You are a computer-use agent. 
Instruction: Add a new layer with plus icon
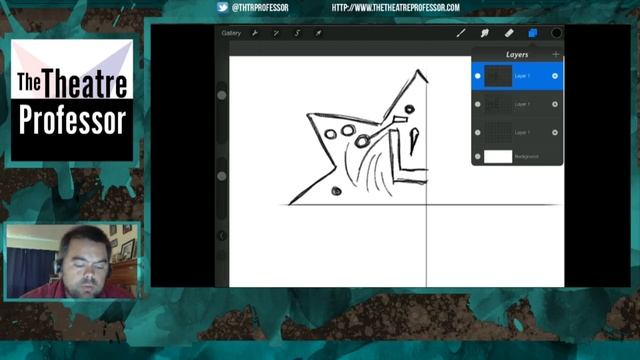click(556, 54)
